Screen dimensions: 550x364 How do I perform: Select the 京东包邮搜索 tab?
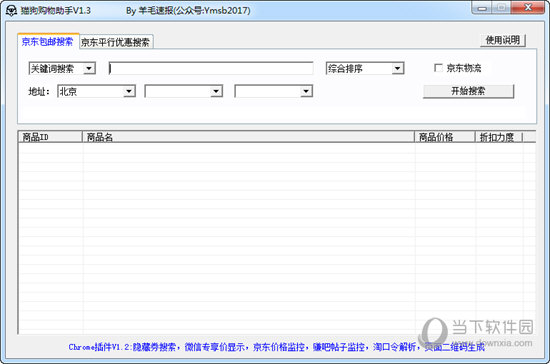48,42
